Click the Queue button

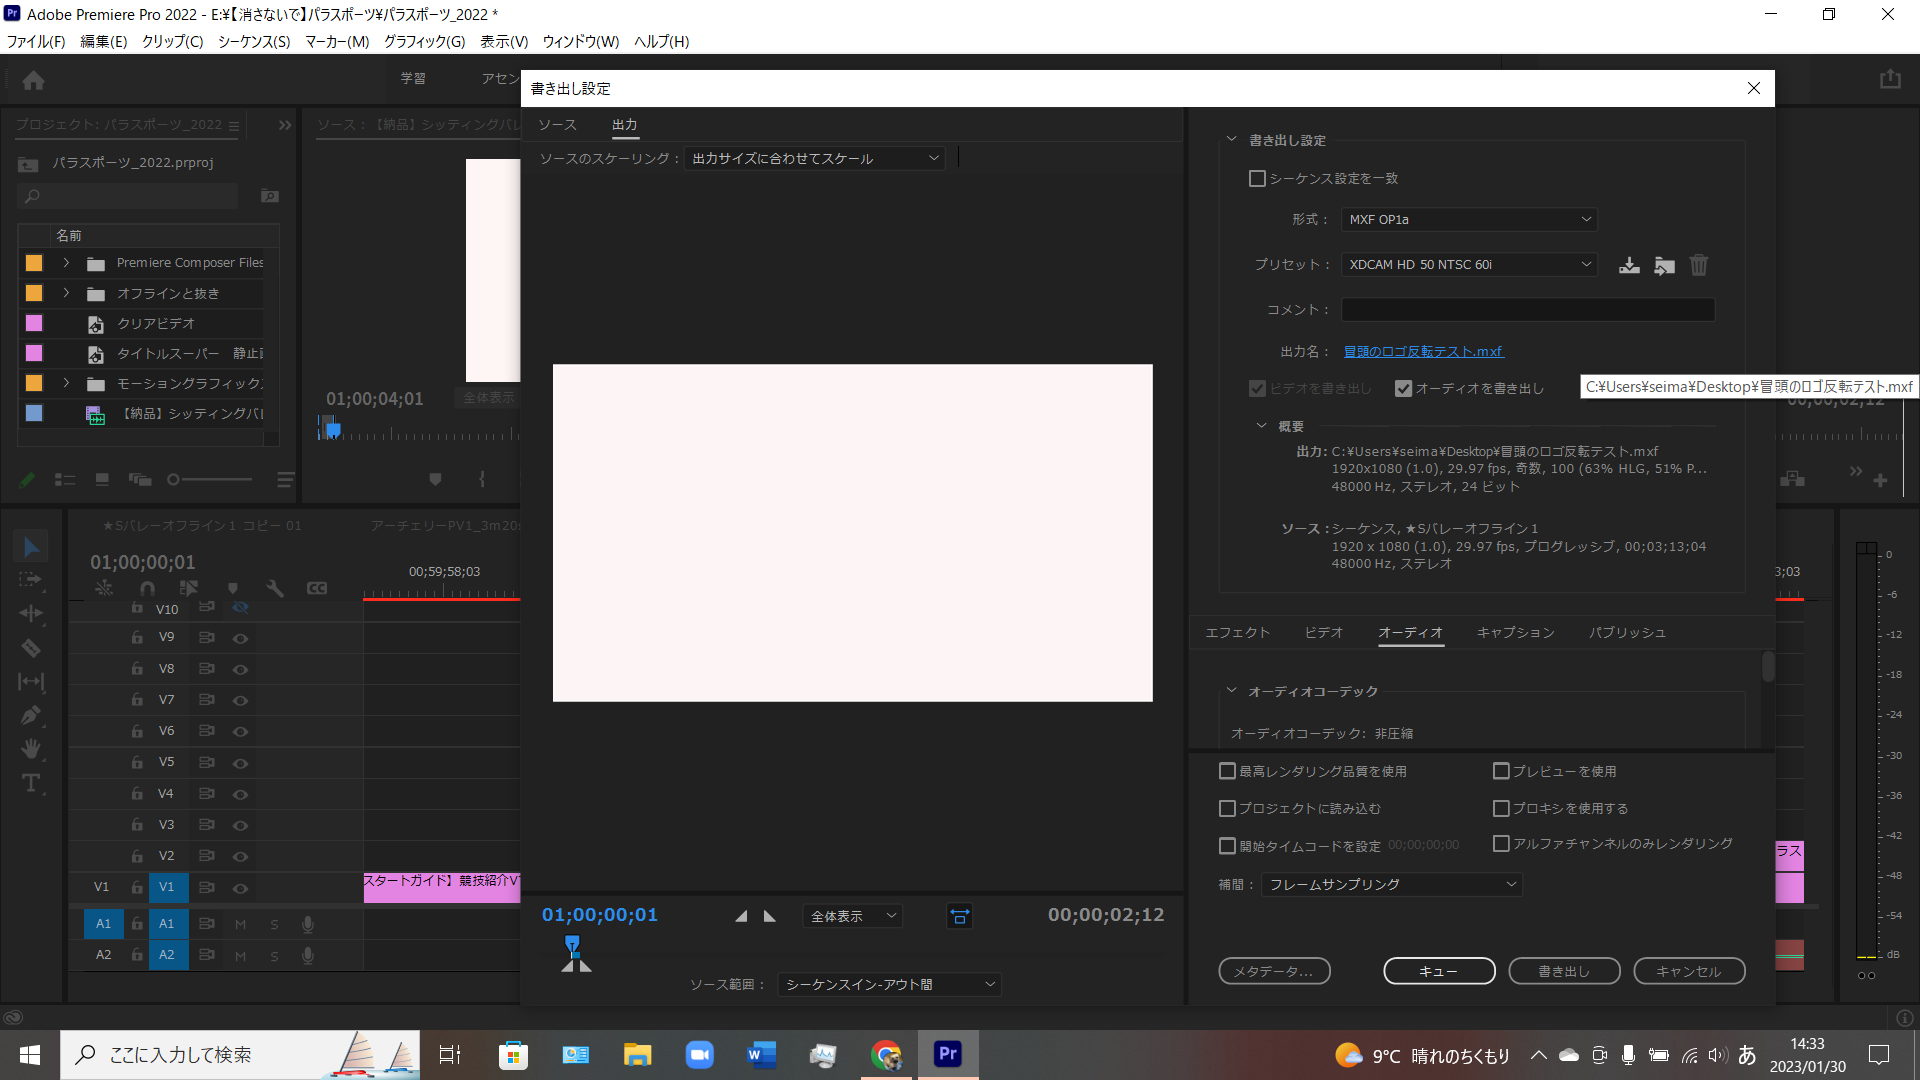[1439, 971]
